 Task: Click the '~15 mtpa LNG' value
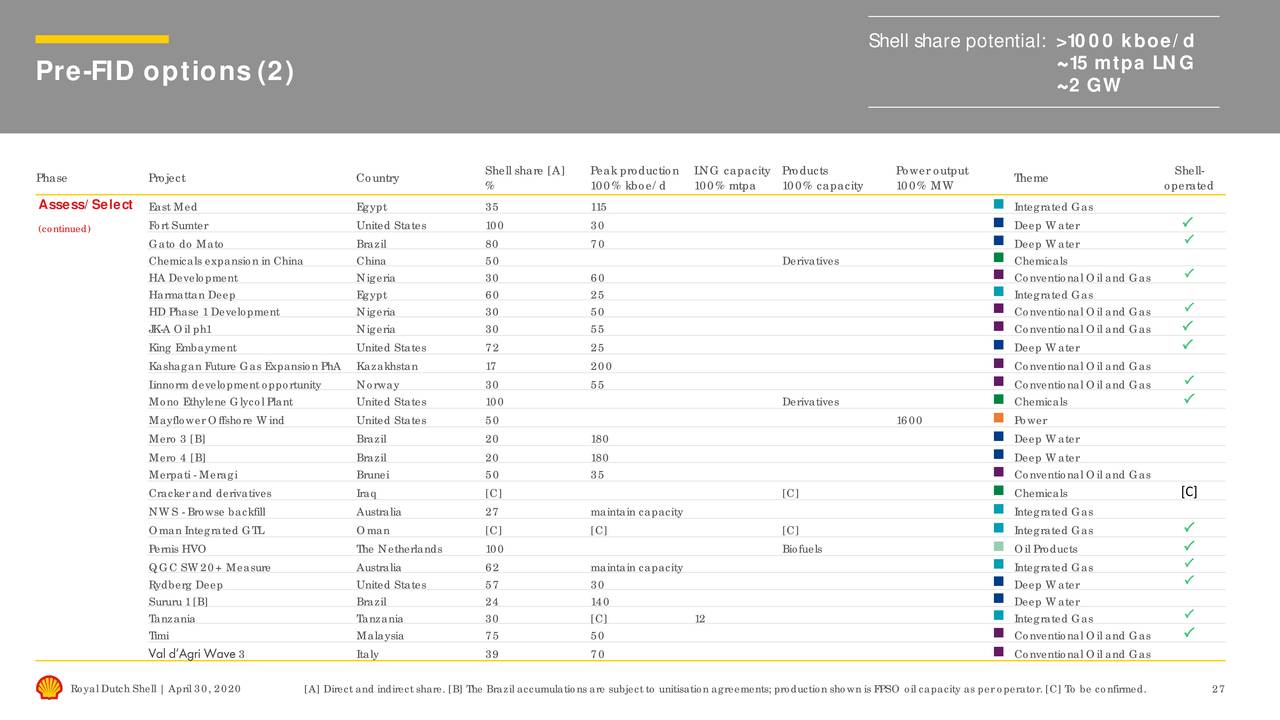click(1125, 64)
